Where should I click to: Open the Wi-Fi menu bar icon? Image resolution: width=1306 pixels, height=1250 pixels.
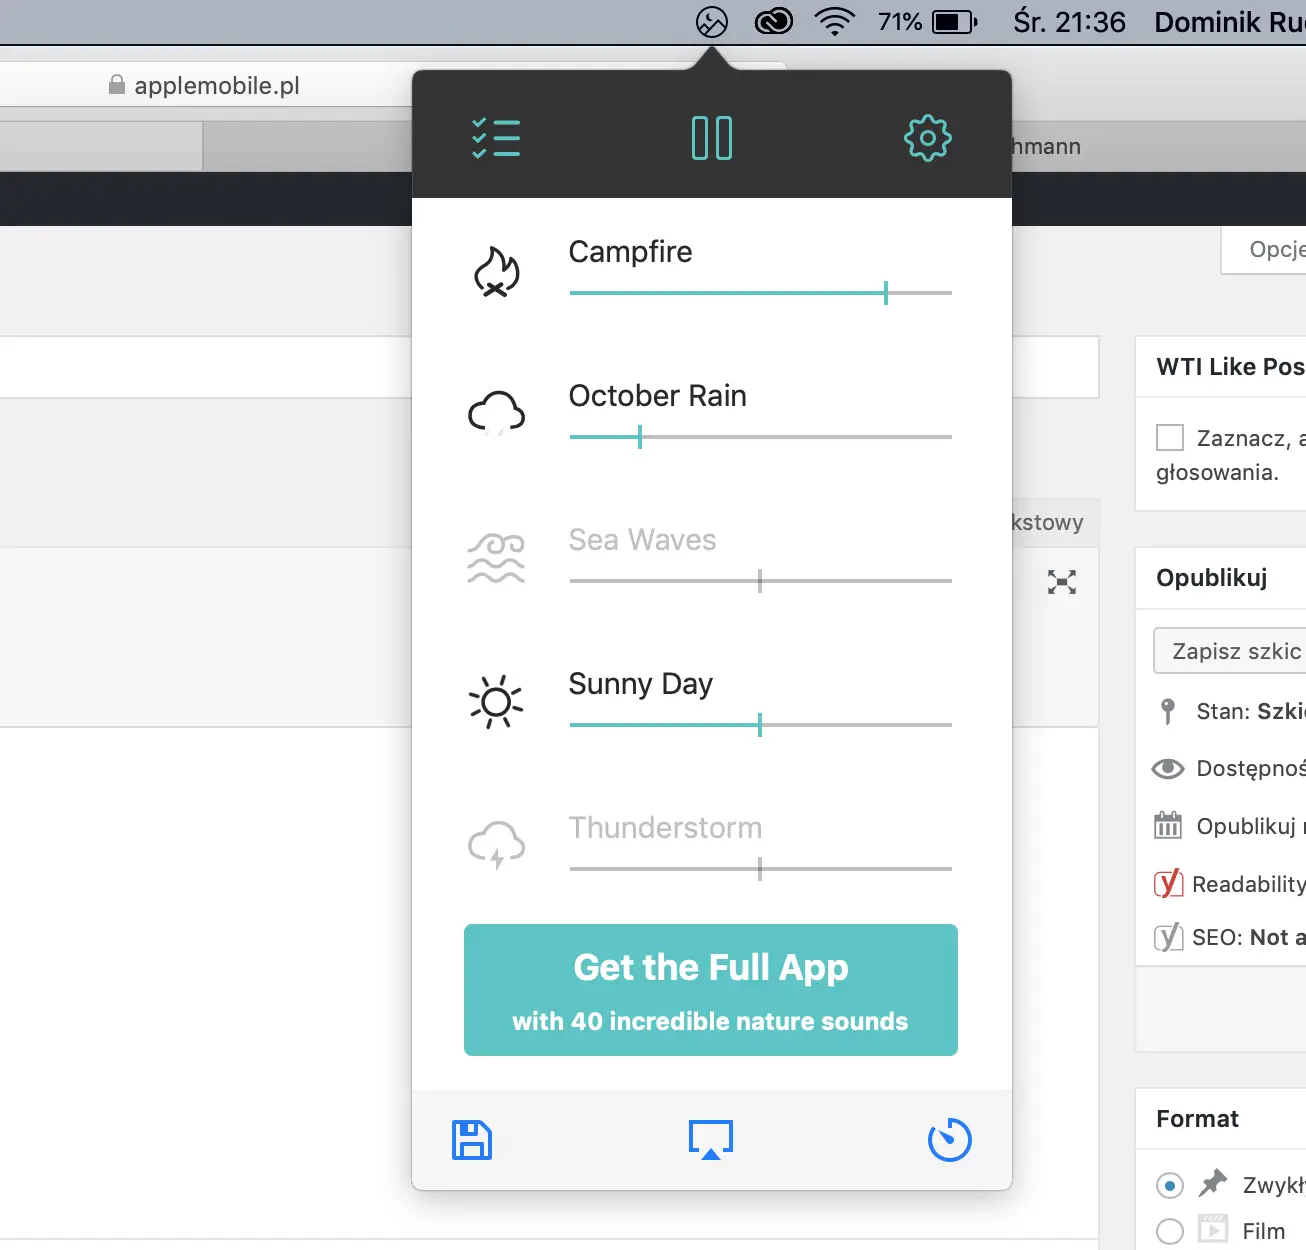(x=835, y=22)
